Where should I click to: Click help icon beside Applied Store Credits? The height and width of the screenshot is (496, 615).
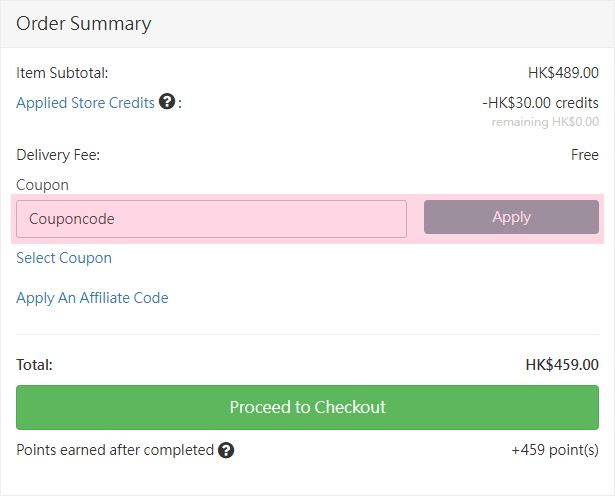[x=167, y=102]
